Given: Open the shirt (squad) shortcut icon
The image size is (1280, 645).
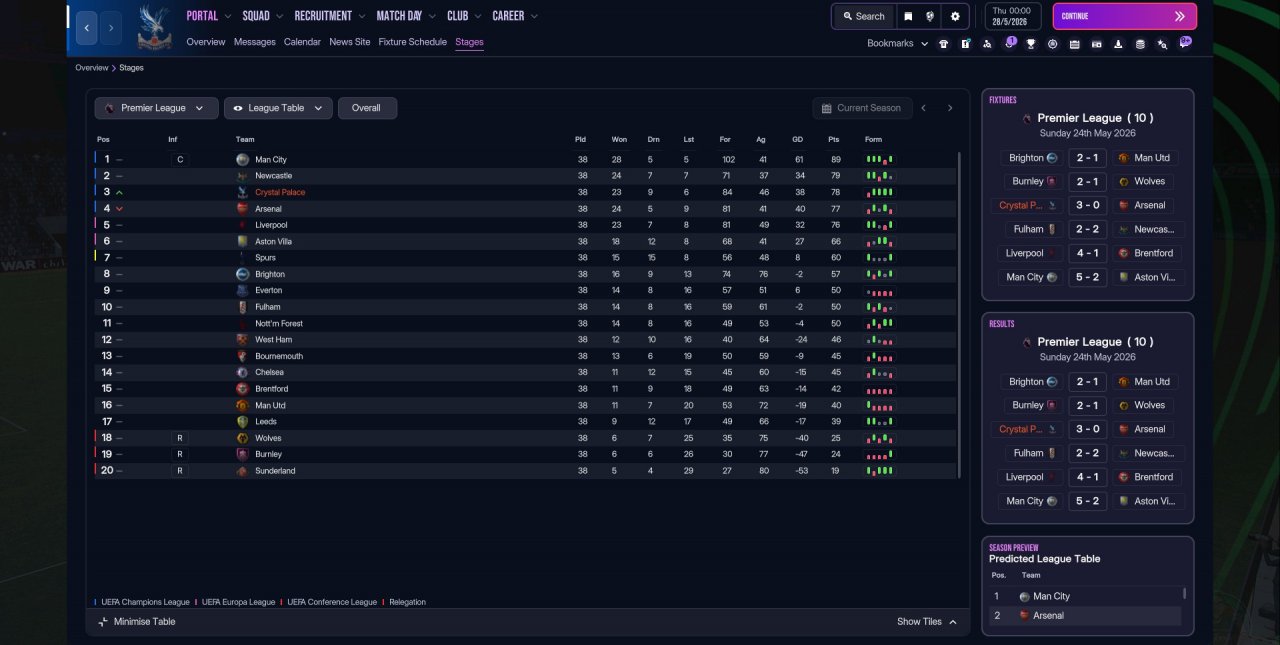Looking at the screenshot, I should click(943, 44).
